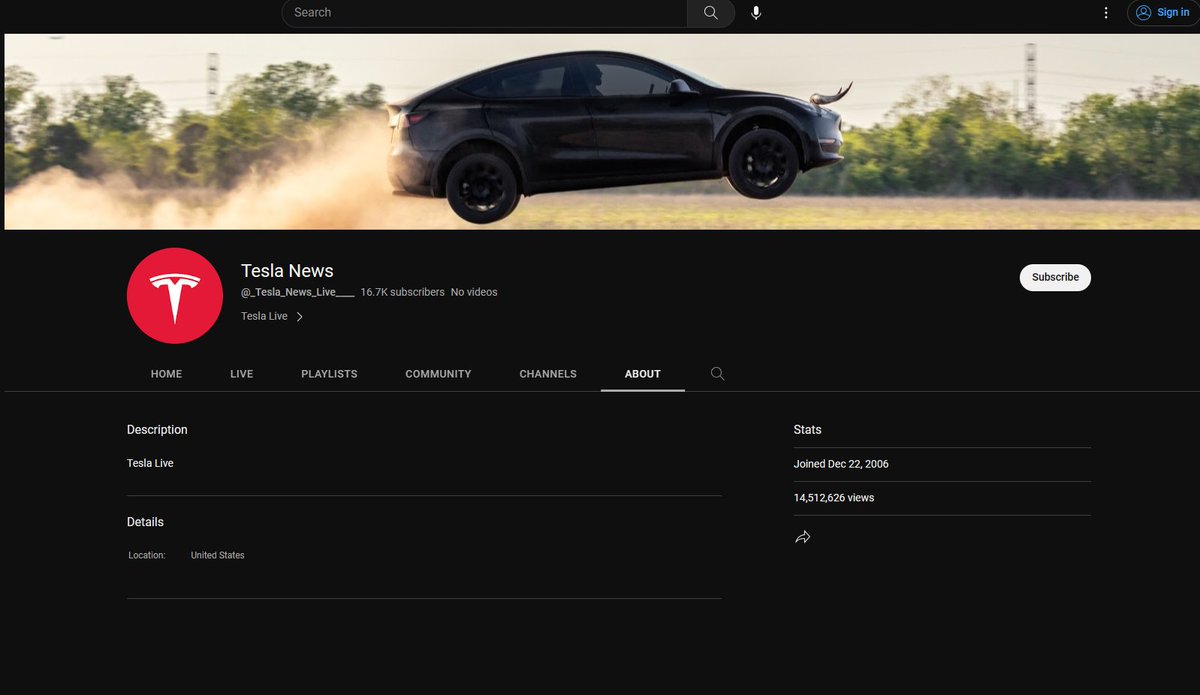Click the Tesla car banner image
The height and width of the screenshot is (695, 1200).
click(x=600, y=132)
